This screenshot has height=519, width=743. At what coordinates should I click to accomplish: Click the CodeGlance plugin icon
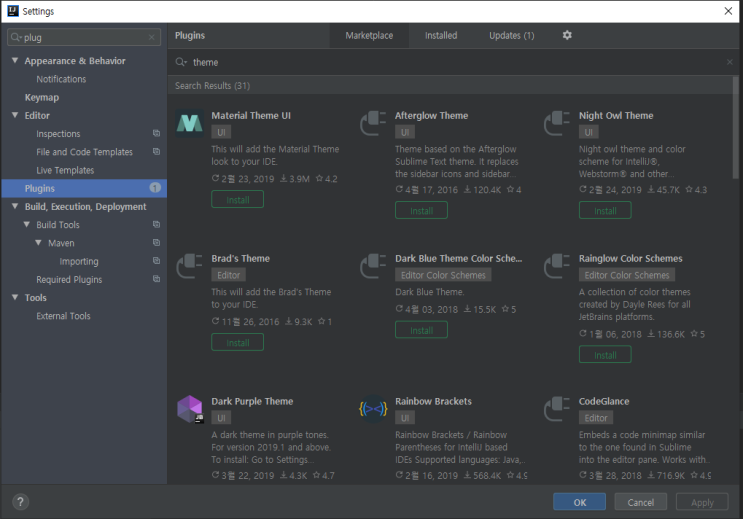tap(557, 409)
